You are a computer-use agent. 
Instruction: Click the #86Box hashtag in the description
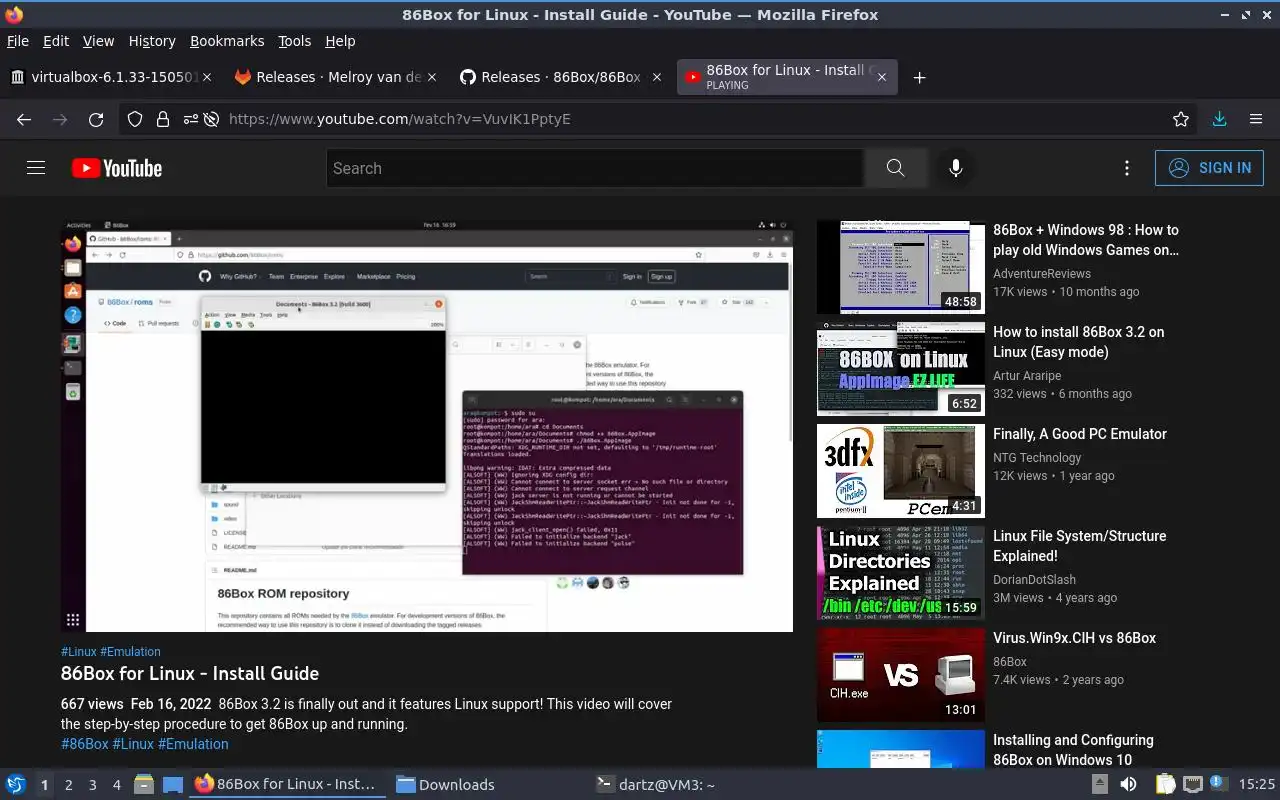[x=85, y=744]
